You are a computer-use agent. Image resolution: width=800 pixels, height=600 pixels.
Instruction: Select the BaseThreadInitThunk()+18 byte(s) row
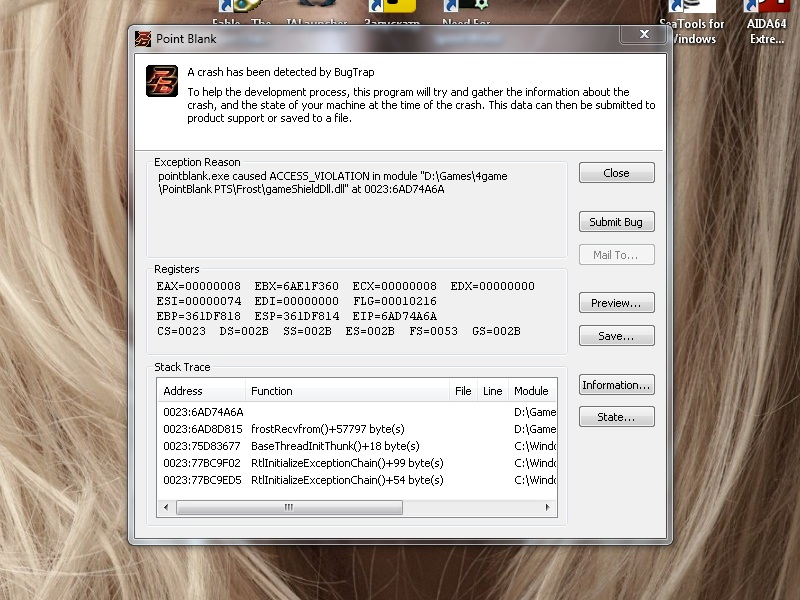[x=357, y=446]
